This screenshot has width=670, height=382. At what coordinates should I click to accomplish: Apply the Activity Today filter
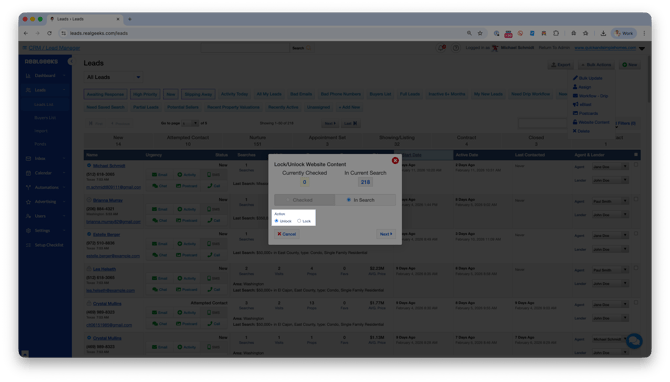[x=234, y=94]
